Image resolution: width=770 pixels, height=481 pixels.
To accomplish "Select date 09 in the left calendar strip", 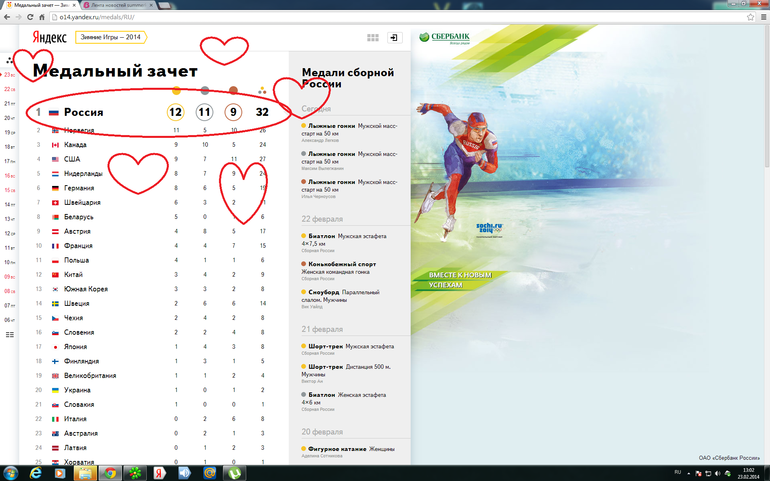I will click(9, 277).
